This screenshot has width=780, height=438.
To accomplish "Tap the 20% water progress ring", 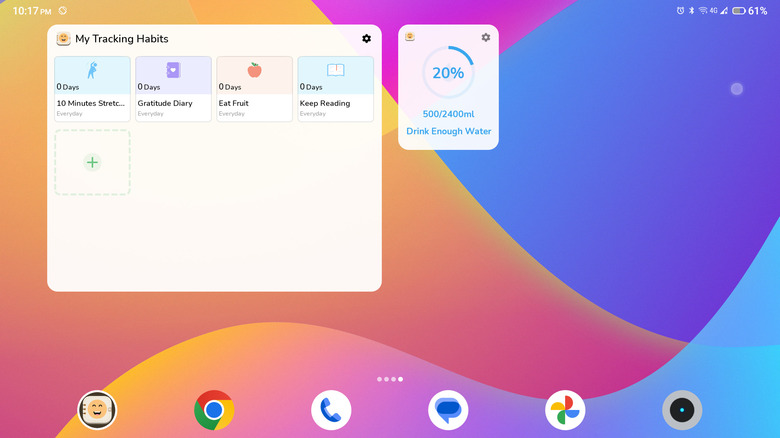I will click(x=448, y=73).
